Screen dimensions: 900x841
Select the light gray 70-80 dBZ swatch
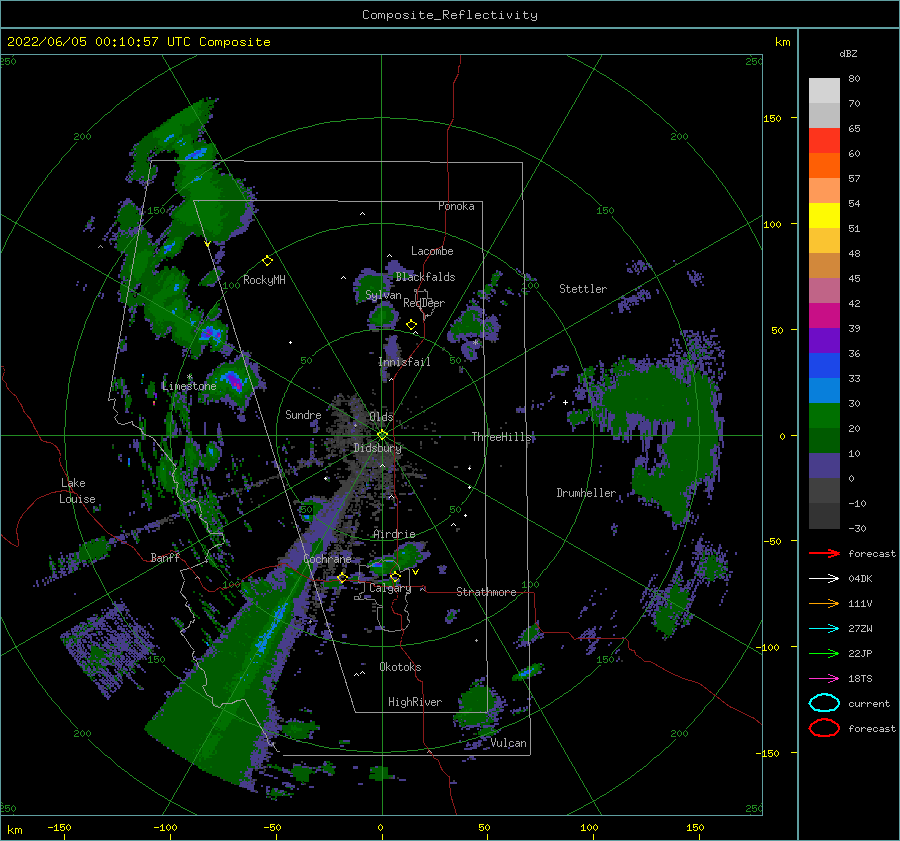tap(824, 90)
